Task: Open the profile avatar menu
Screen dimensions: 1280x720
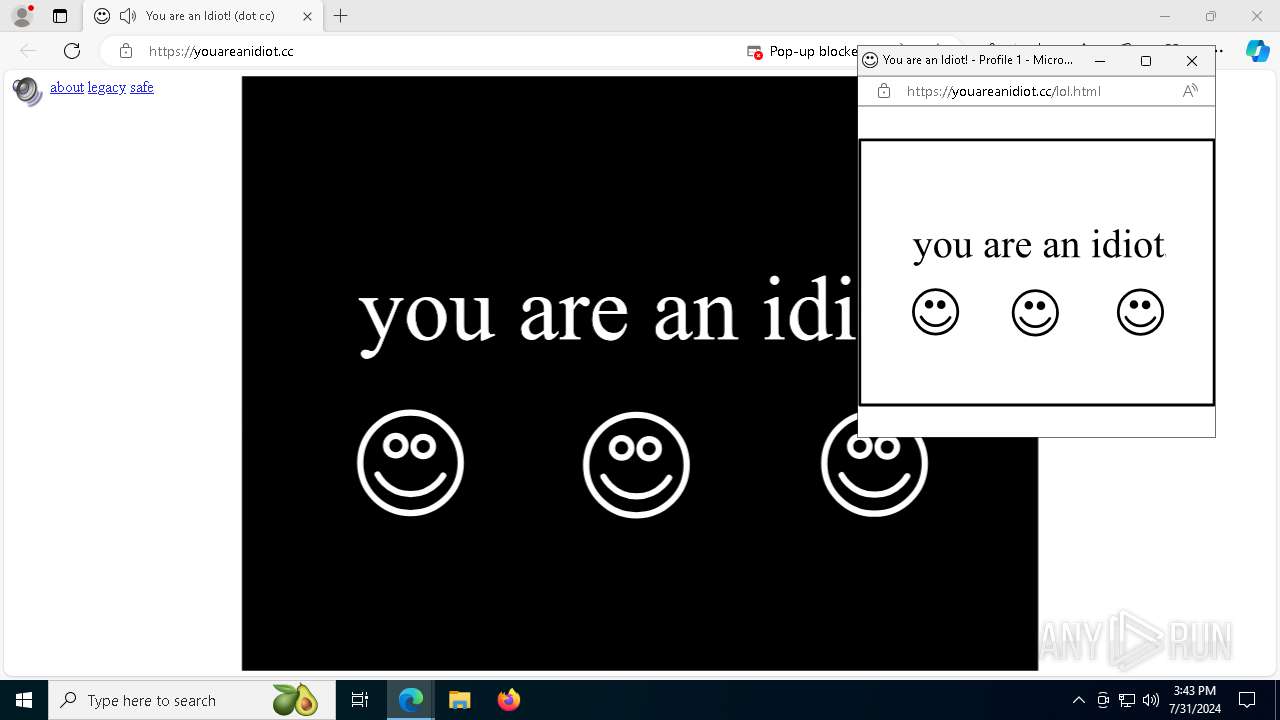Action: tap(22, 16)
